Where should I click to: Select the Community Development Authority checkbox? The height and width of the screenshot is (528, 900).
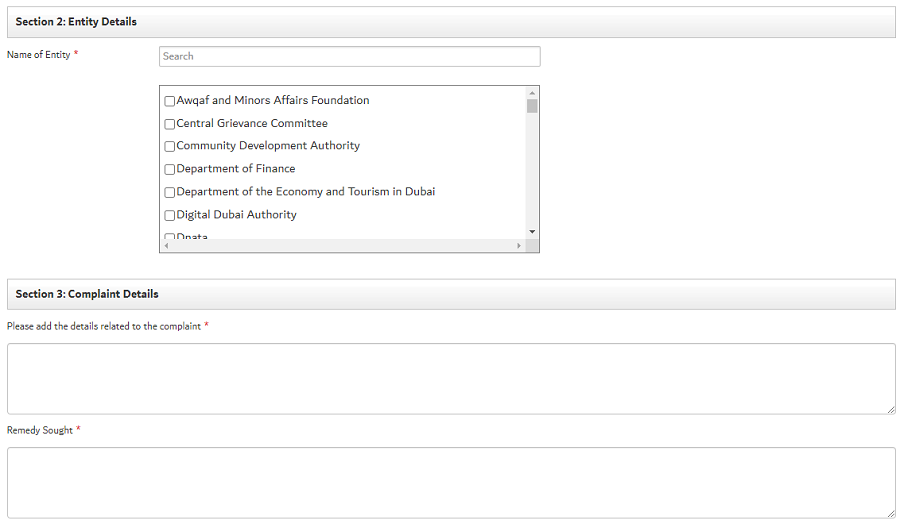coord(170,146)
